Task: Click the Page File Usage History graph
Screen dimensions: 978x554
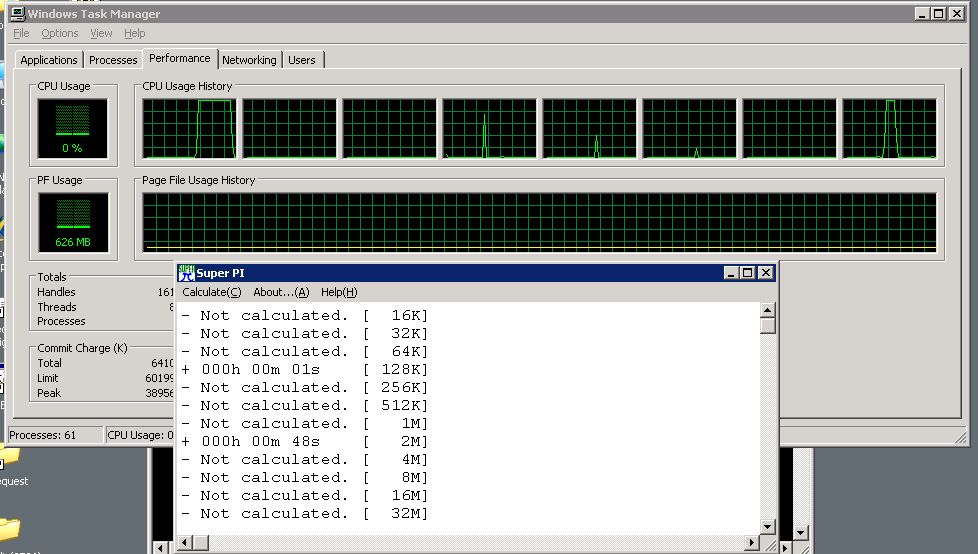Action: click(x=539, y=222)
